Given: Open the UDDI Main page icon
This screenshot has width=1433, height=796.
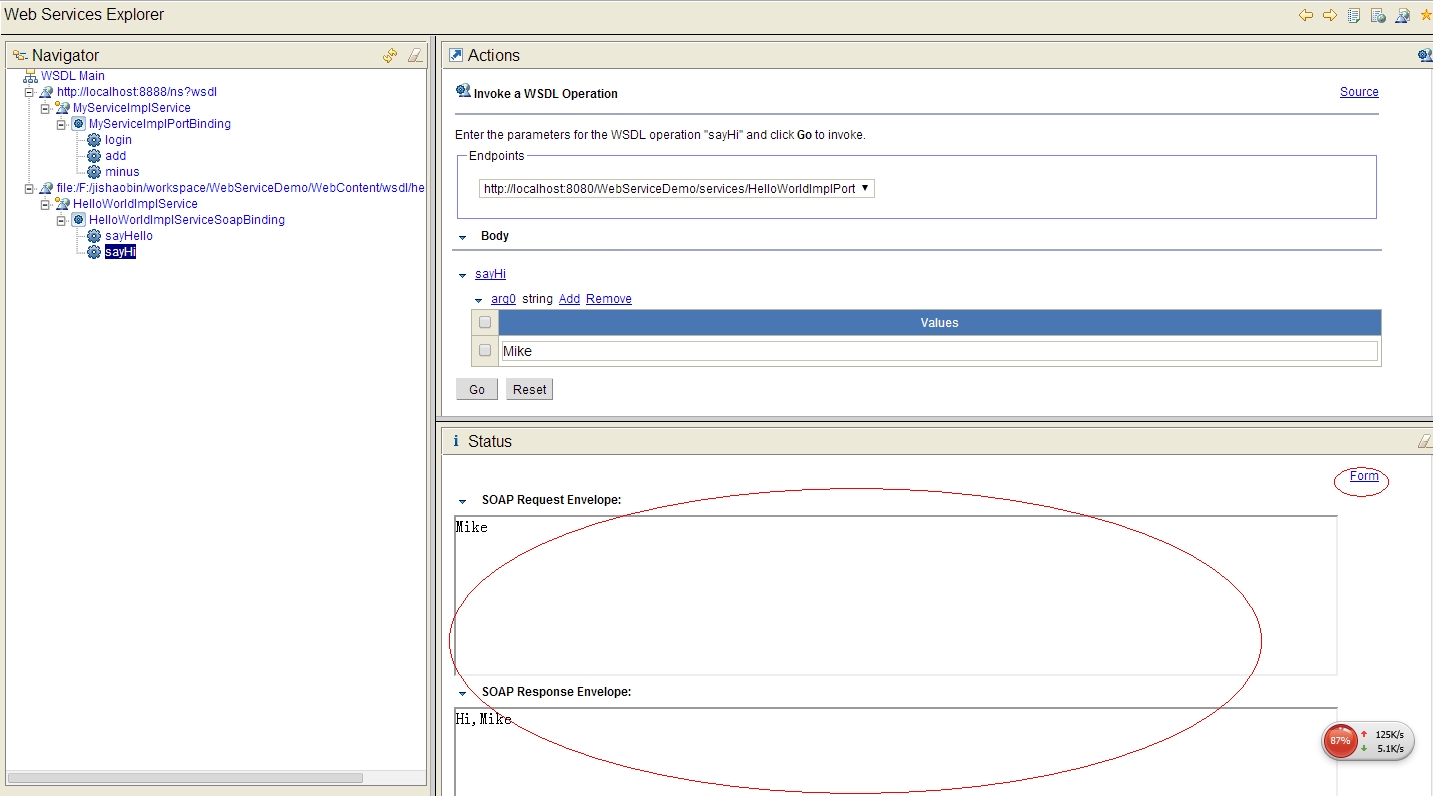Looking at the screenshot, I should click(1354, 15).
